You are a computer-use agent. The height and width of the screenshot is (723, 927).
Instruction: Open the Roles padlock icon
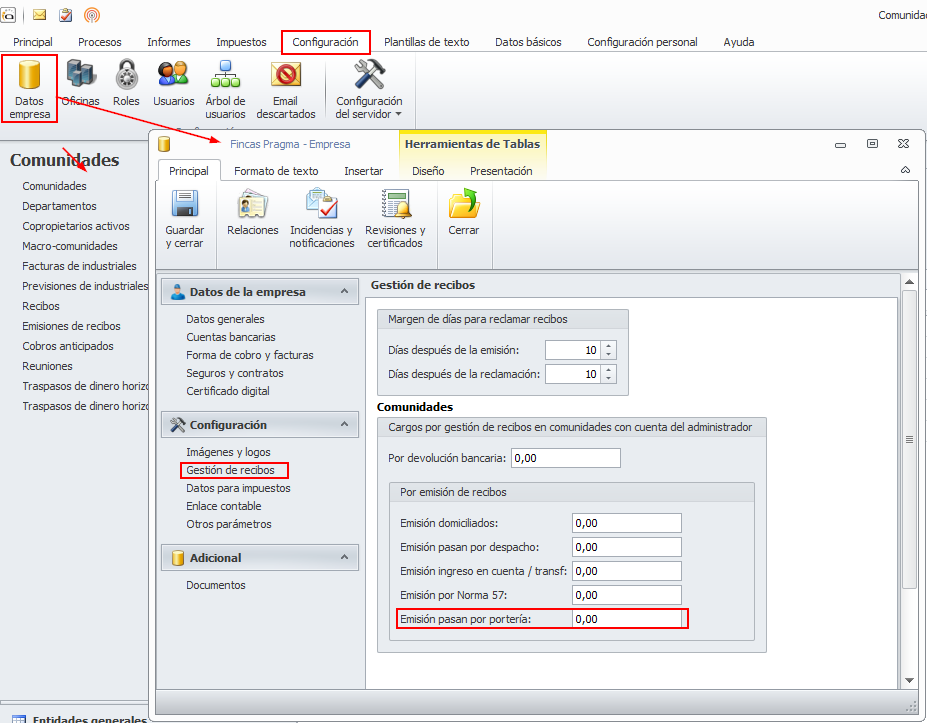(x=126, y=83)
